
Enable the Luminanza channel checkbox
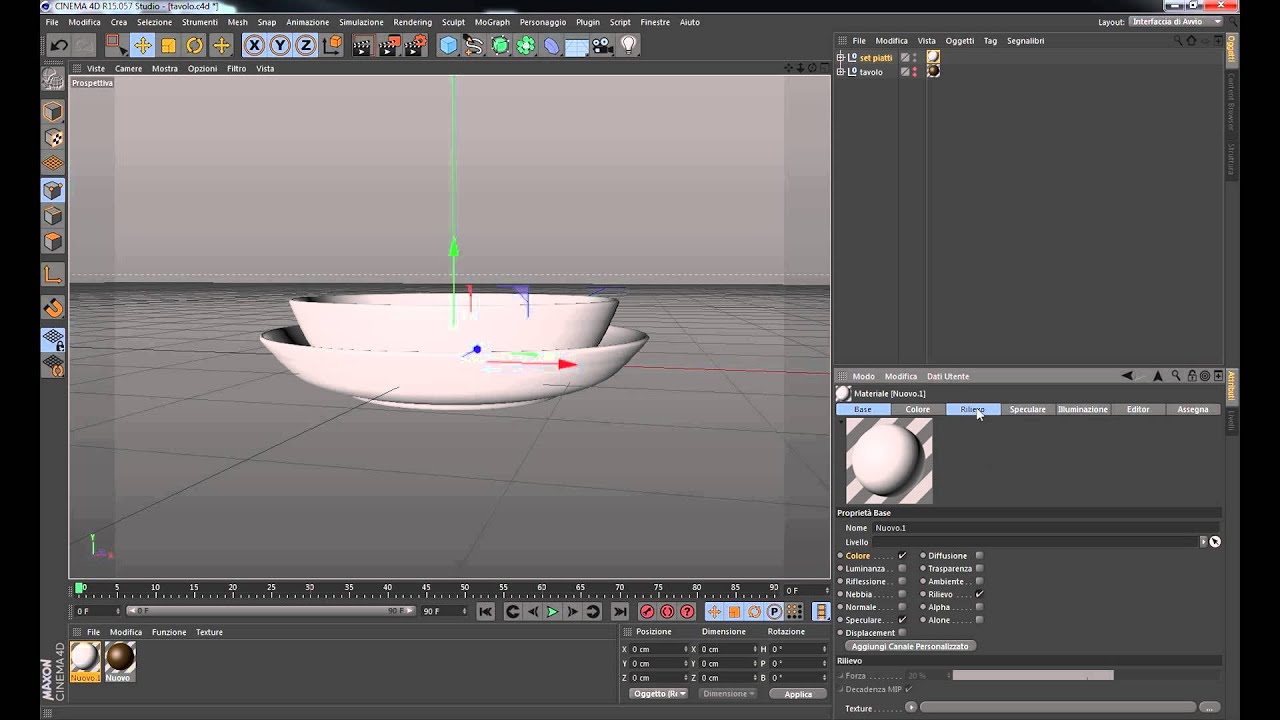pos(902,568)
